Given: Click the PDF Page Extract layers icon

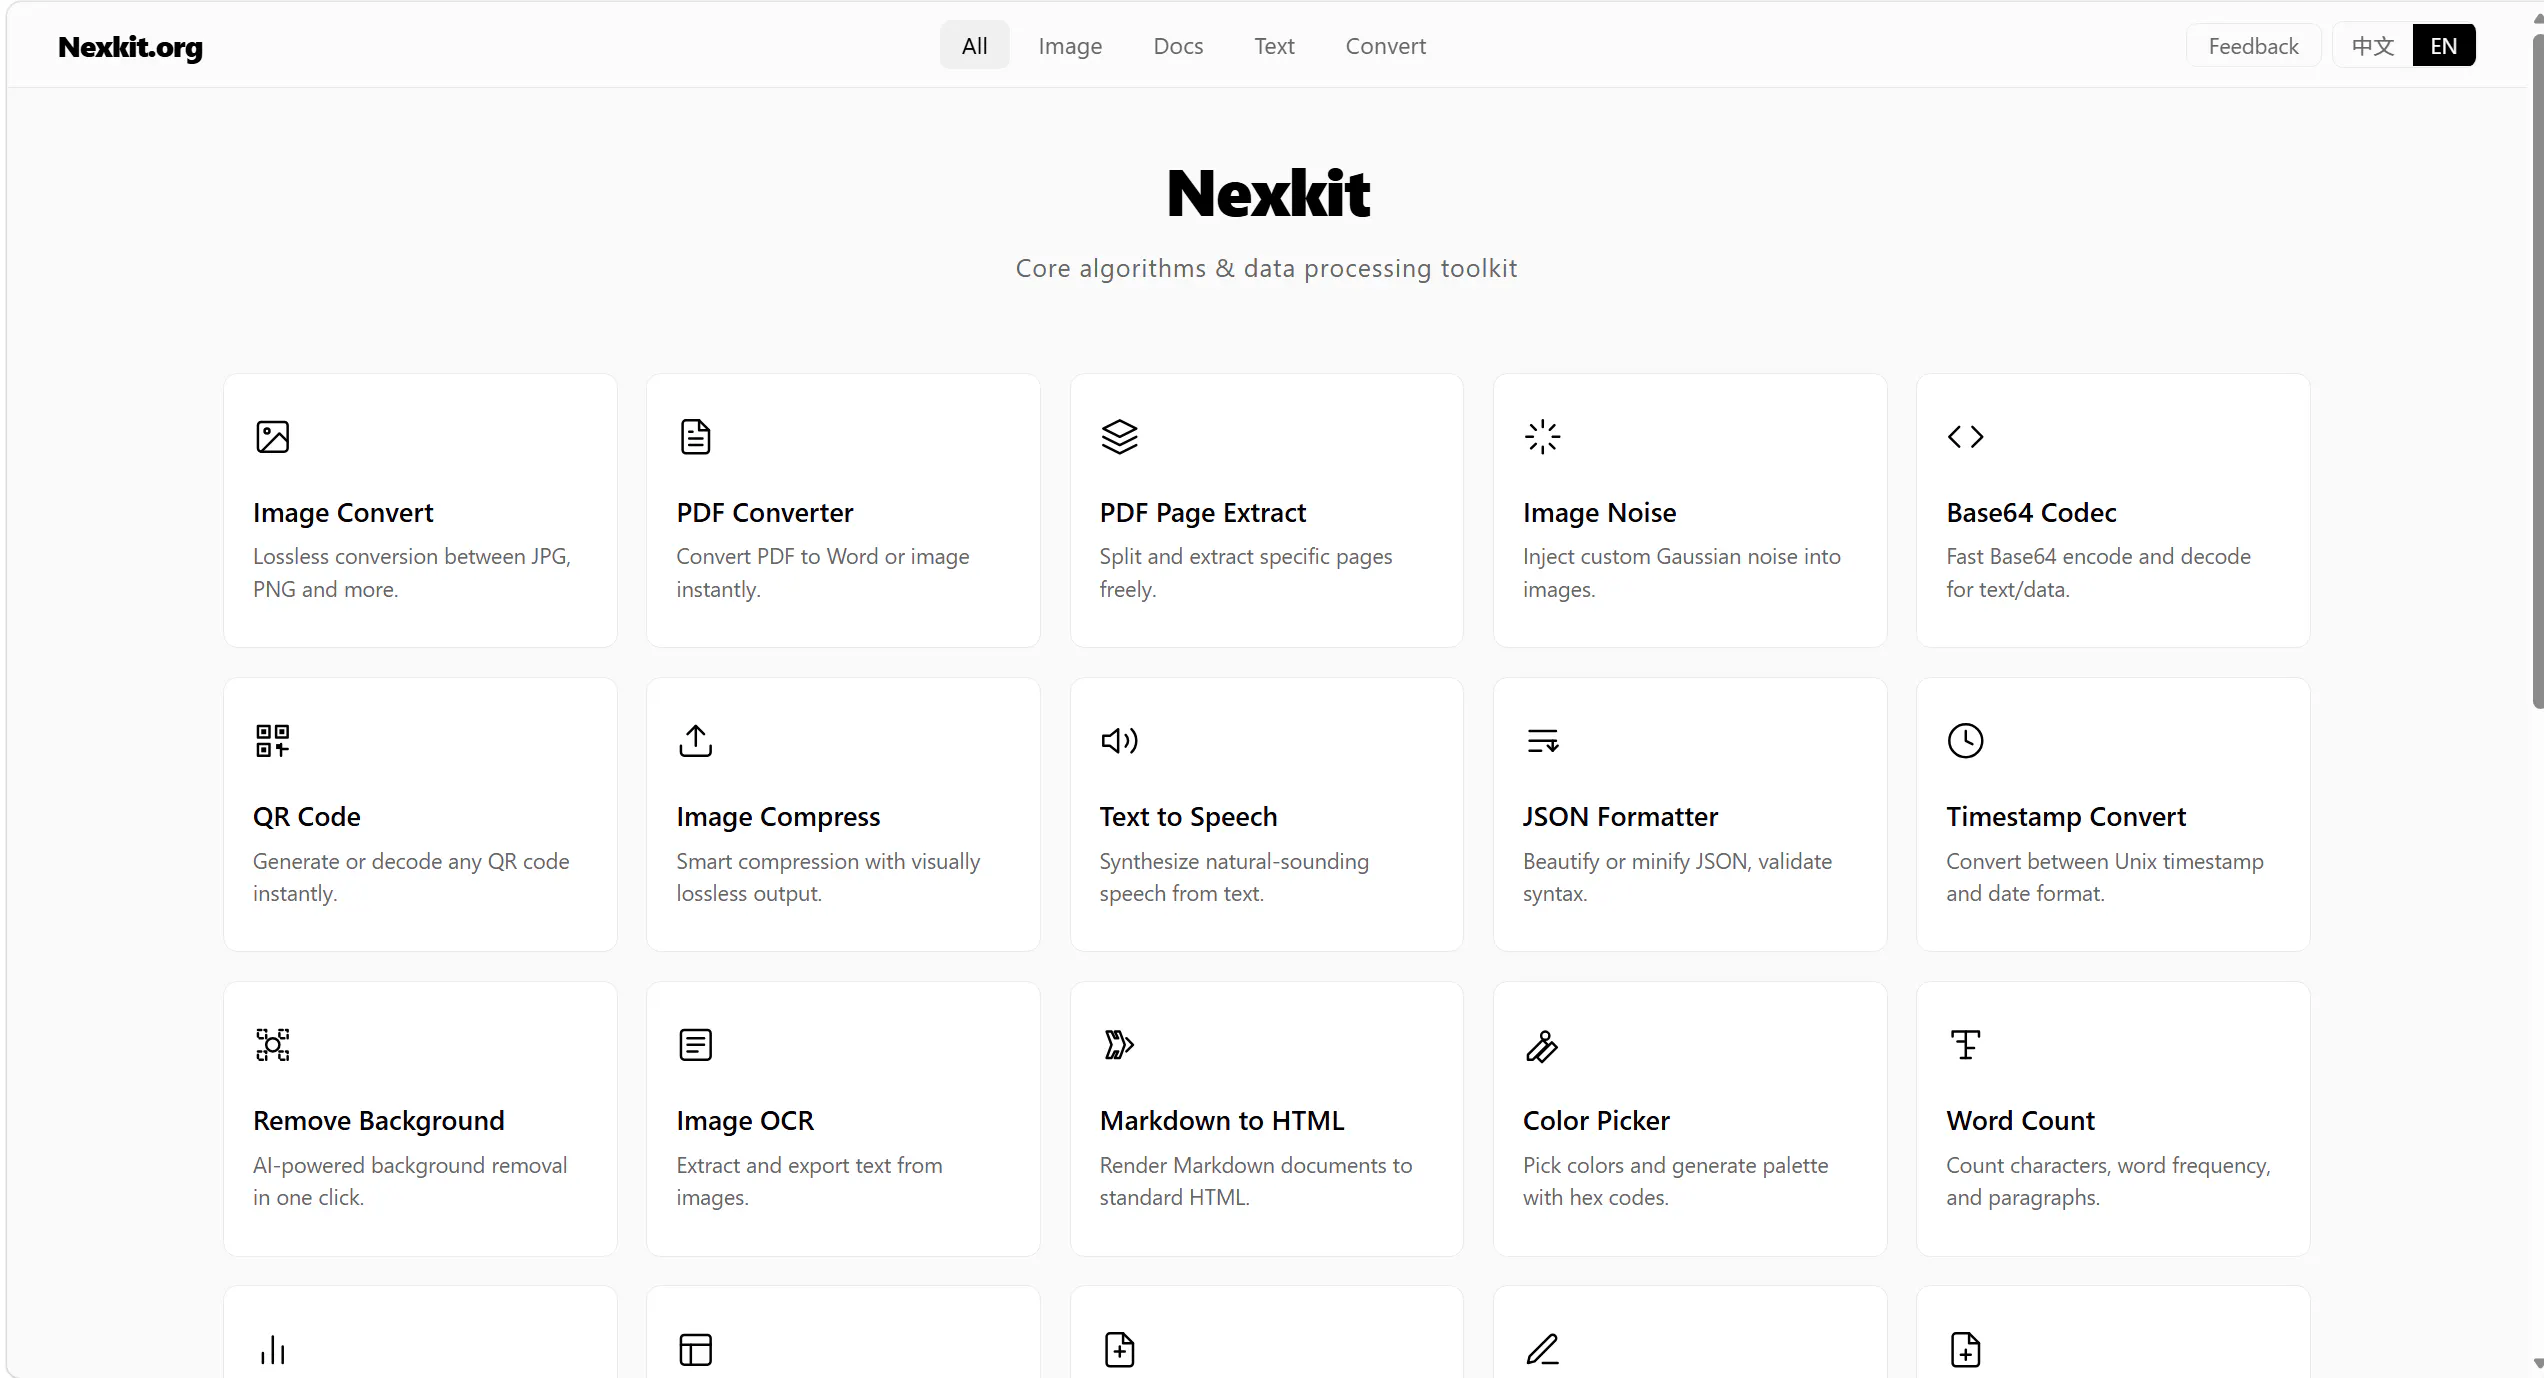Looking at the screenshot, I should pyautogui.click(x=1119, y=437).
